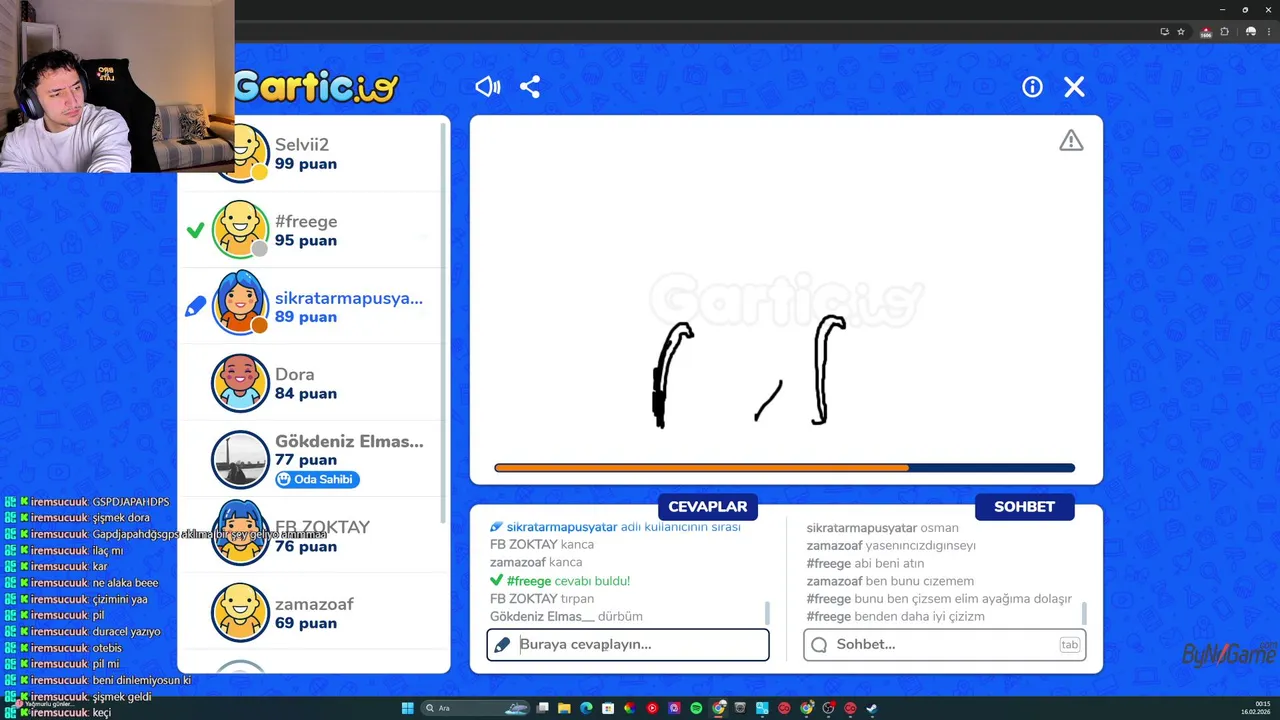This screenshot has height=720, width=1280.
Task: Click the chat panel scrollbar
Action: pyautogui.click(x=1084, y=612)
